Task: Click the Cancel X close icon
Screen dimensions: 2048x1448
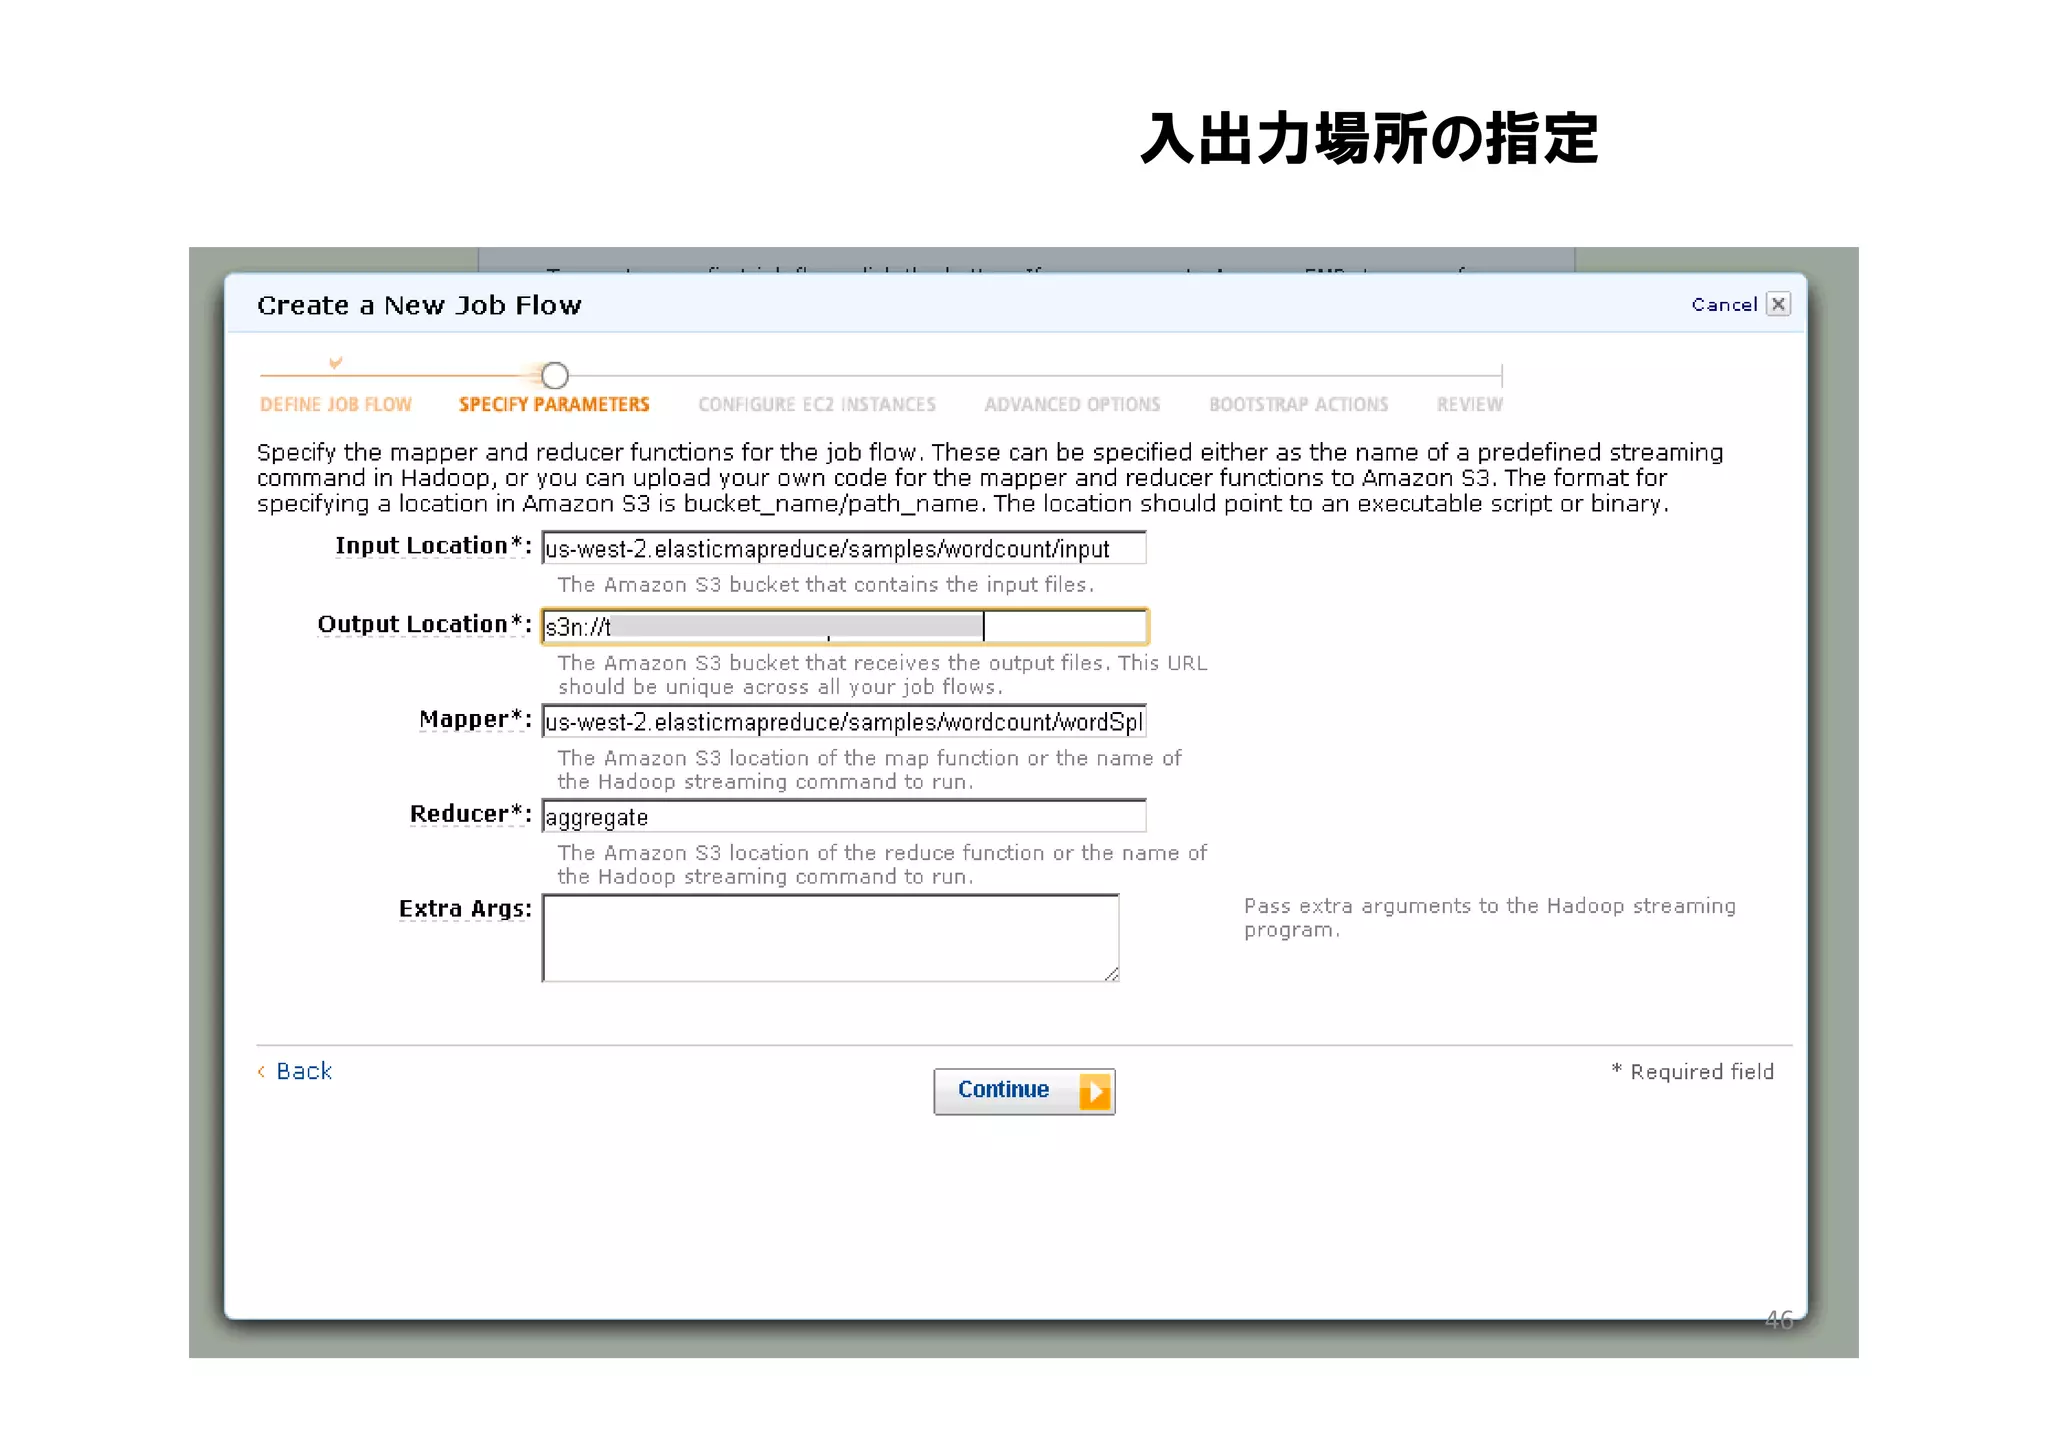Action: (x=1778, y=304)
